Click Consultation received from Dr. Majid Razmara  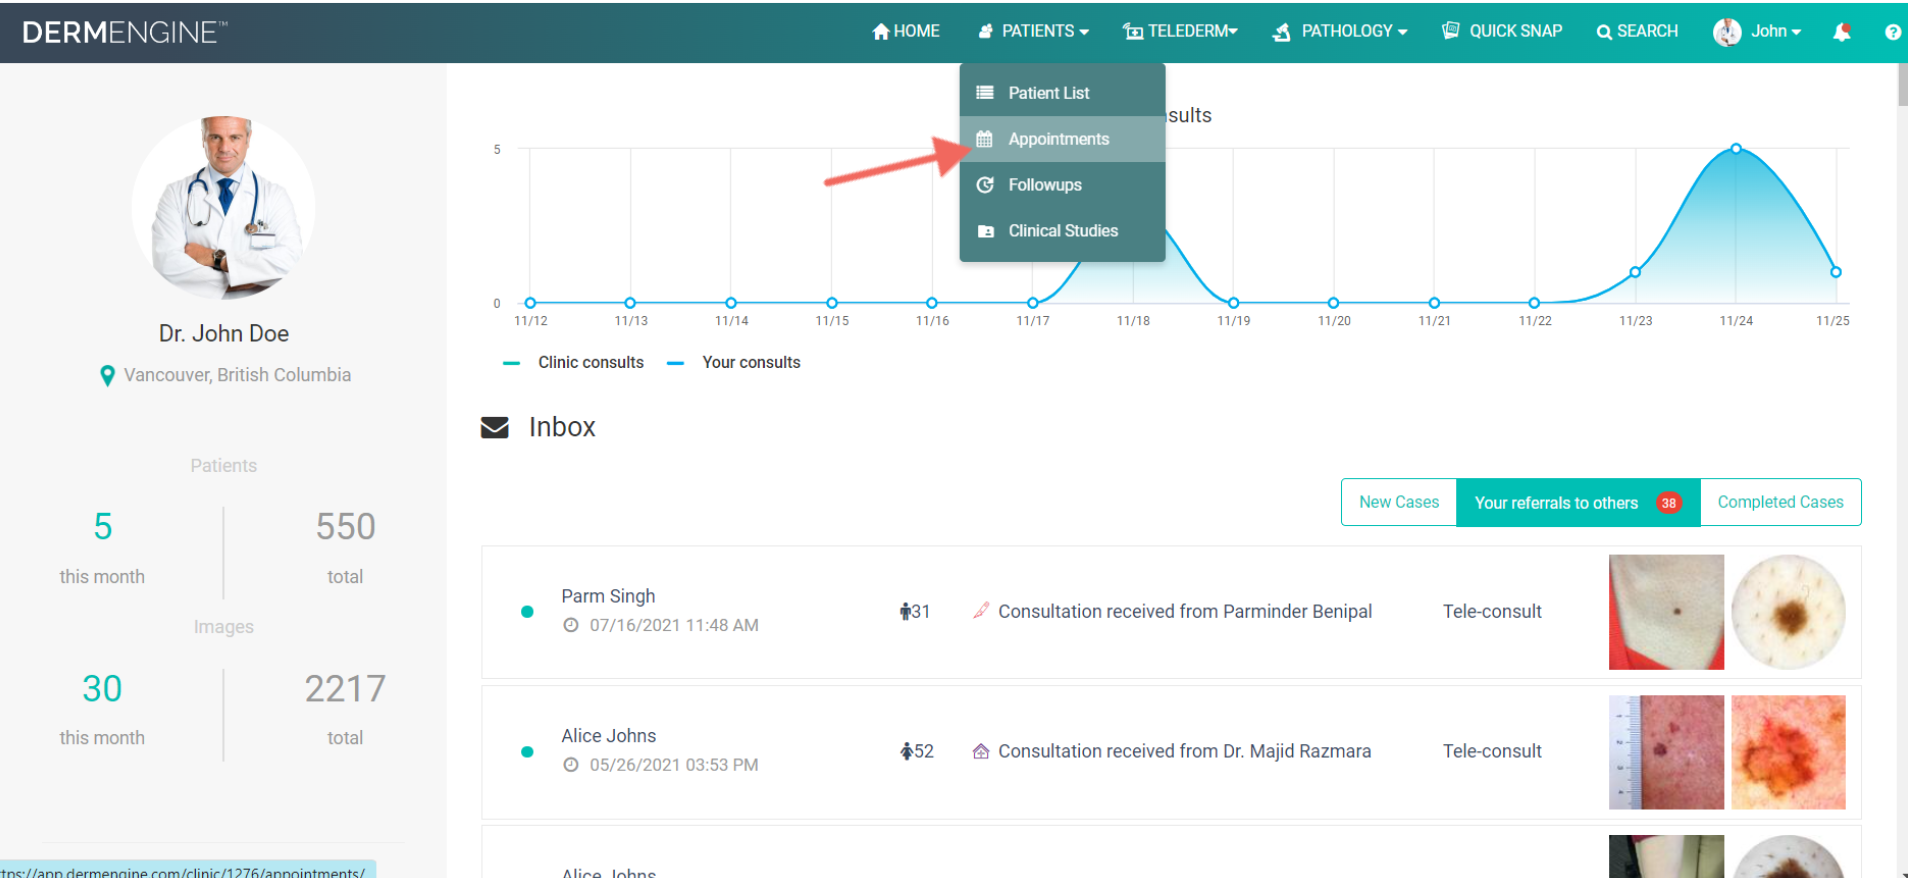pyautogui.click(x=1185, y=751)
